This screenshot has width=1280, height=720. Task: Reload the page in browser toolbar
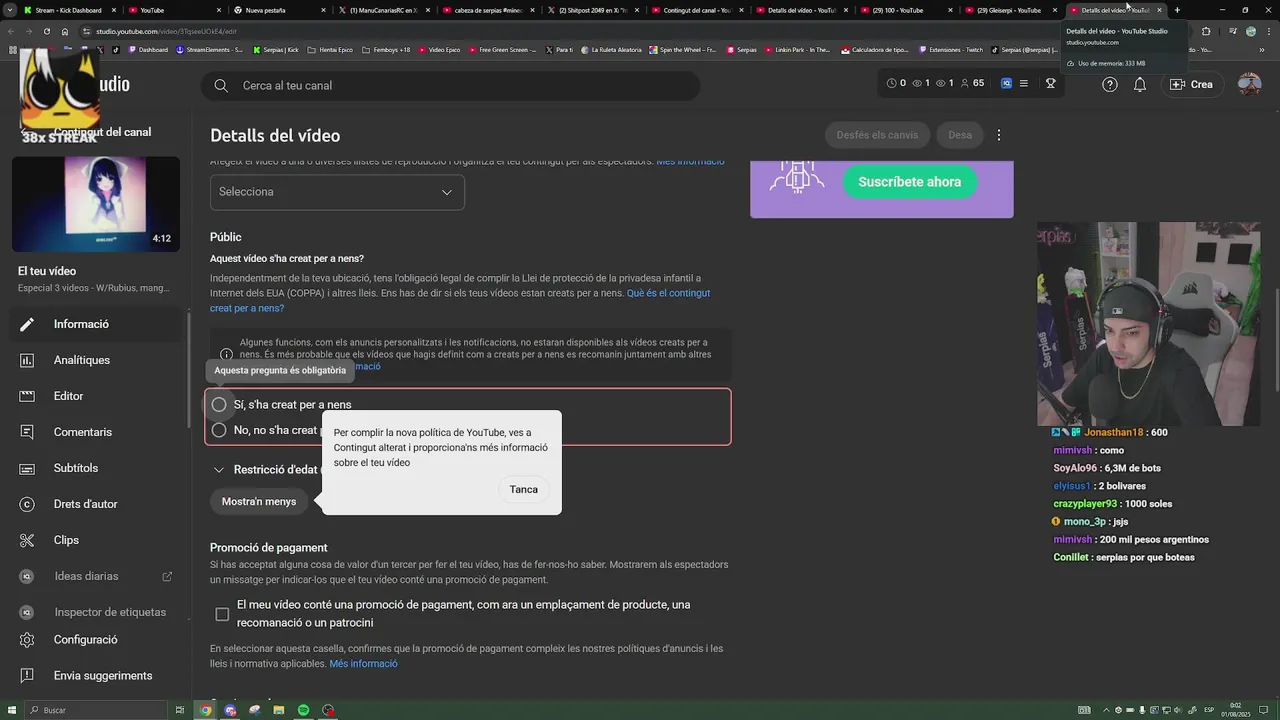pos(46,31)
